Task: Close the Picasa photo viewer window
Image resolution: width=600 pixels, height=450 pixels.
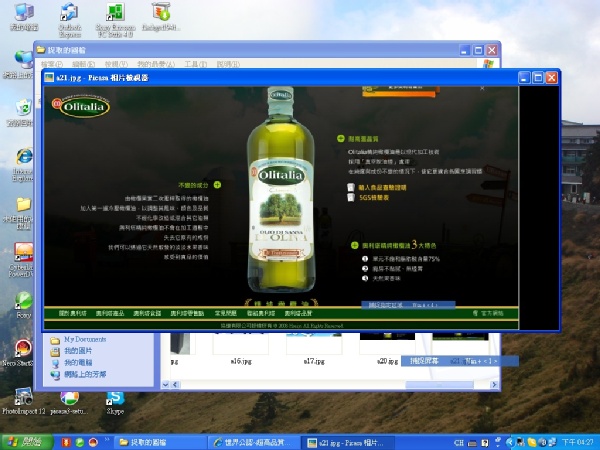Action: (x=551, y=78)
